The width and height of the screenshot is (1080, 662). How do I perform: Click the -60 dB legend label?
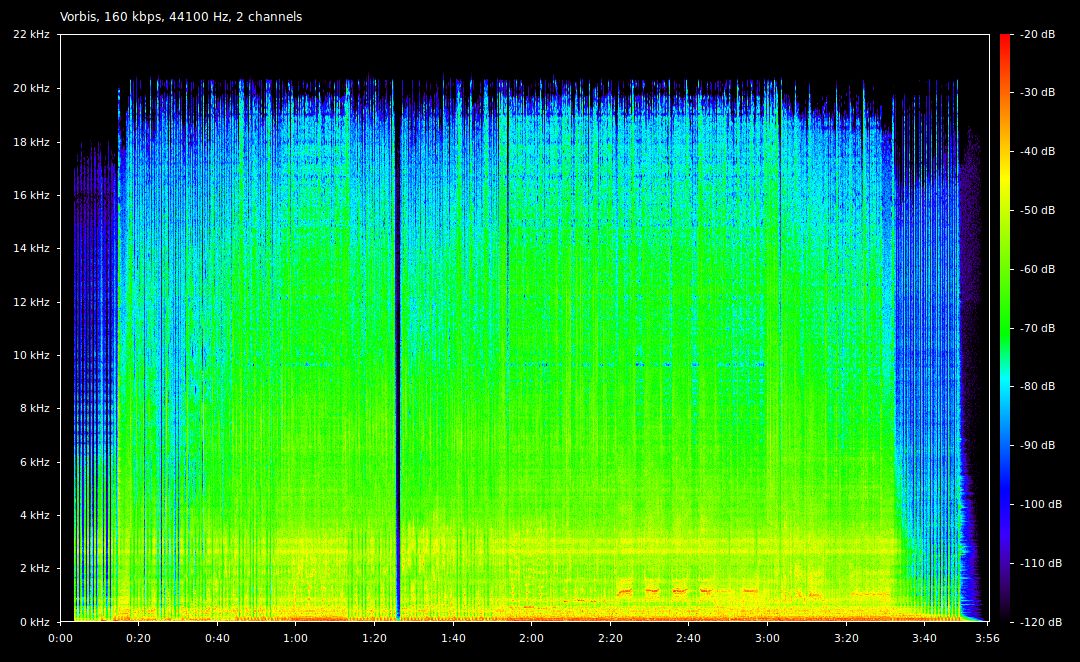tap(1037, 269)
